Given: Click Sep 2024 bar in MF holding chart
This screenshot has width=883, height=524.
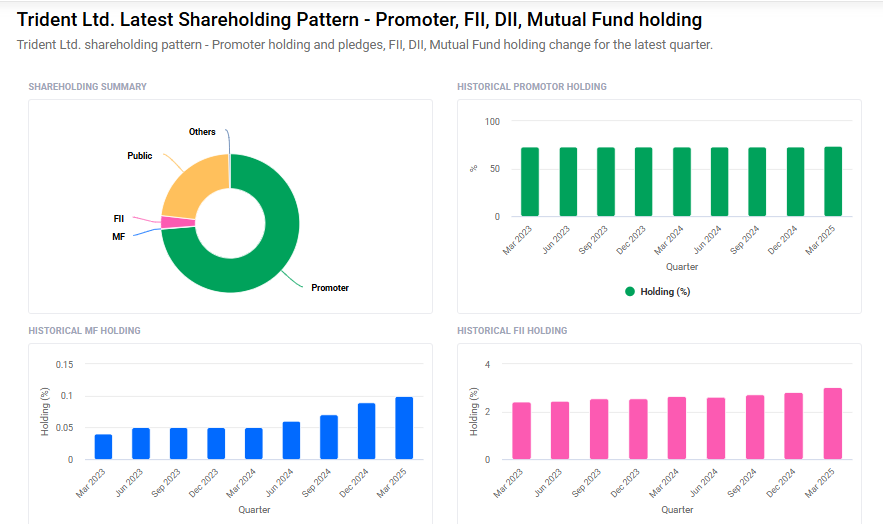Looking at the screenshot, I should coord(329,437).
